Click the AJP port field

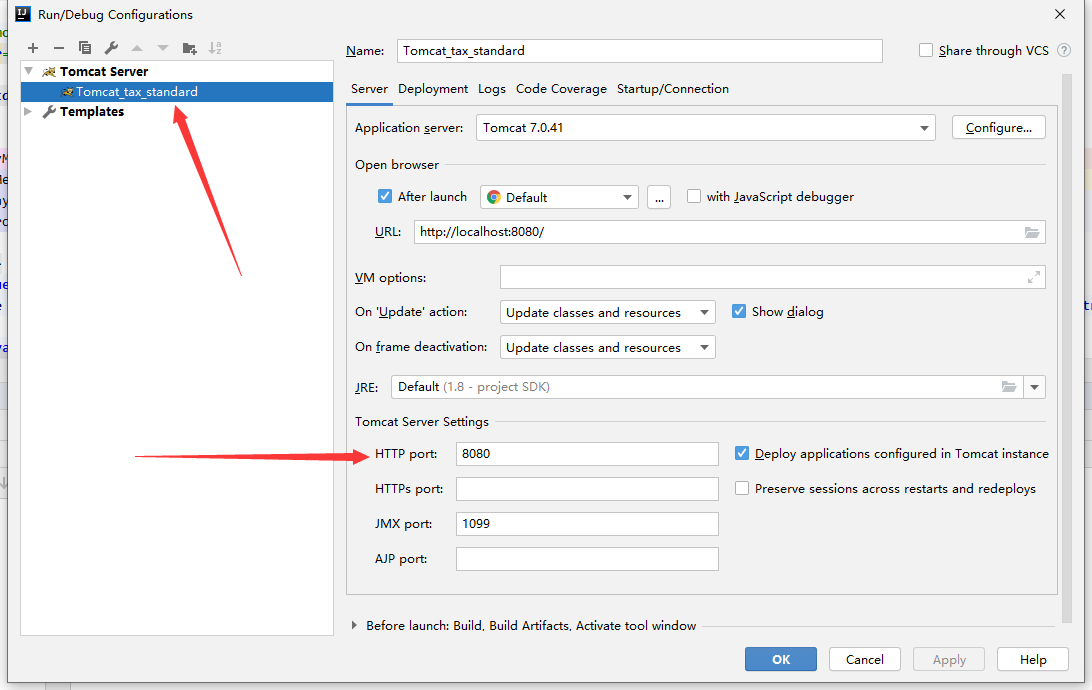(587, 559)
